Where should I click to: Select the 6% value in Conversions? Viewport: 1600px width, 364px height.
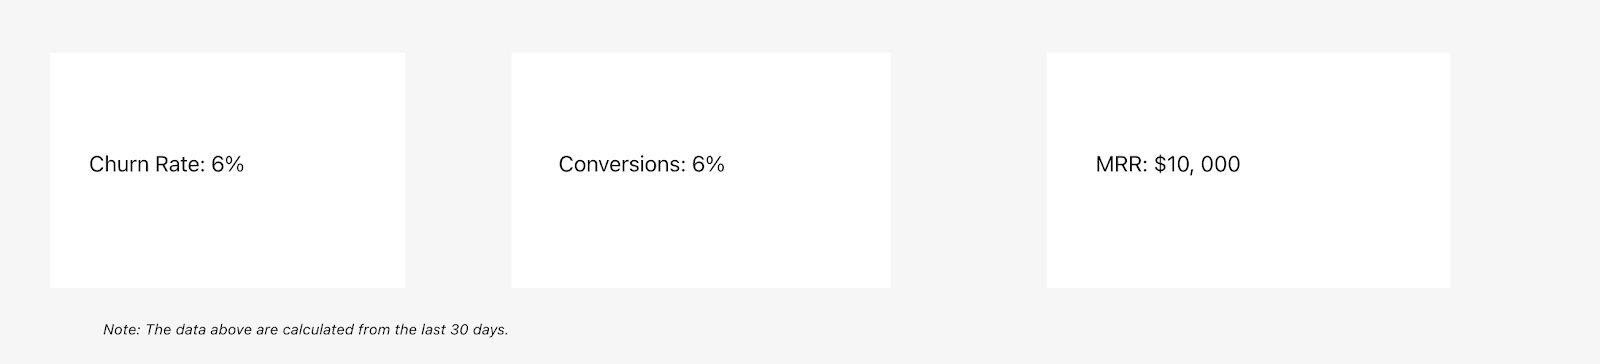tap(708, 164)
